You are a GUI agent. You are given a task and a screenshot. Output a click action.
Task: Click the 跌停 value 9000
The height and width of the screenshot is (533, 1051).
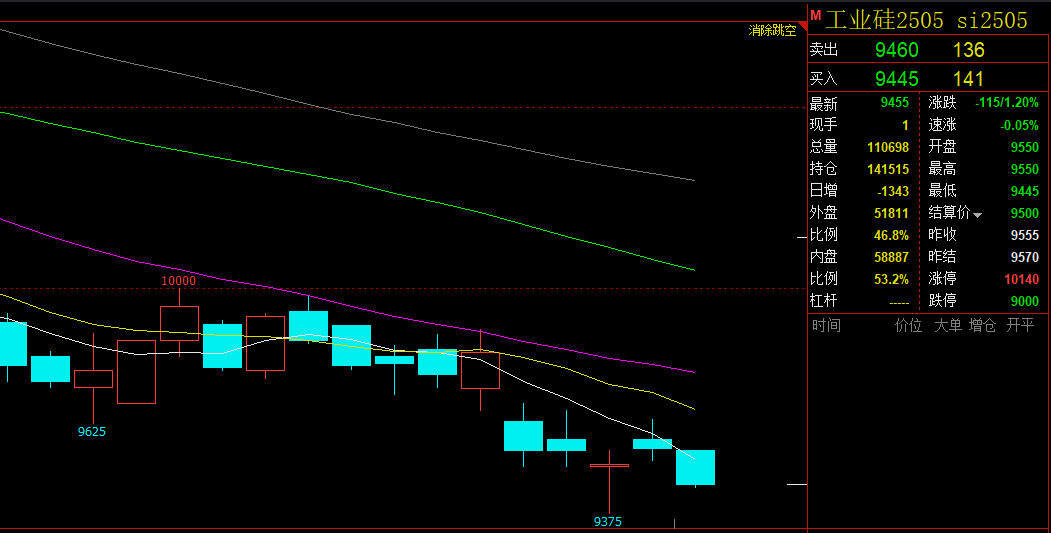click(1025, 301)
